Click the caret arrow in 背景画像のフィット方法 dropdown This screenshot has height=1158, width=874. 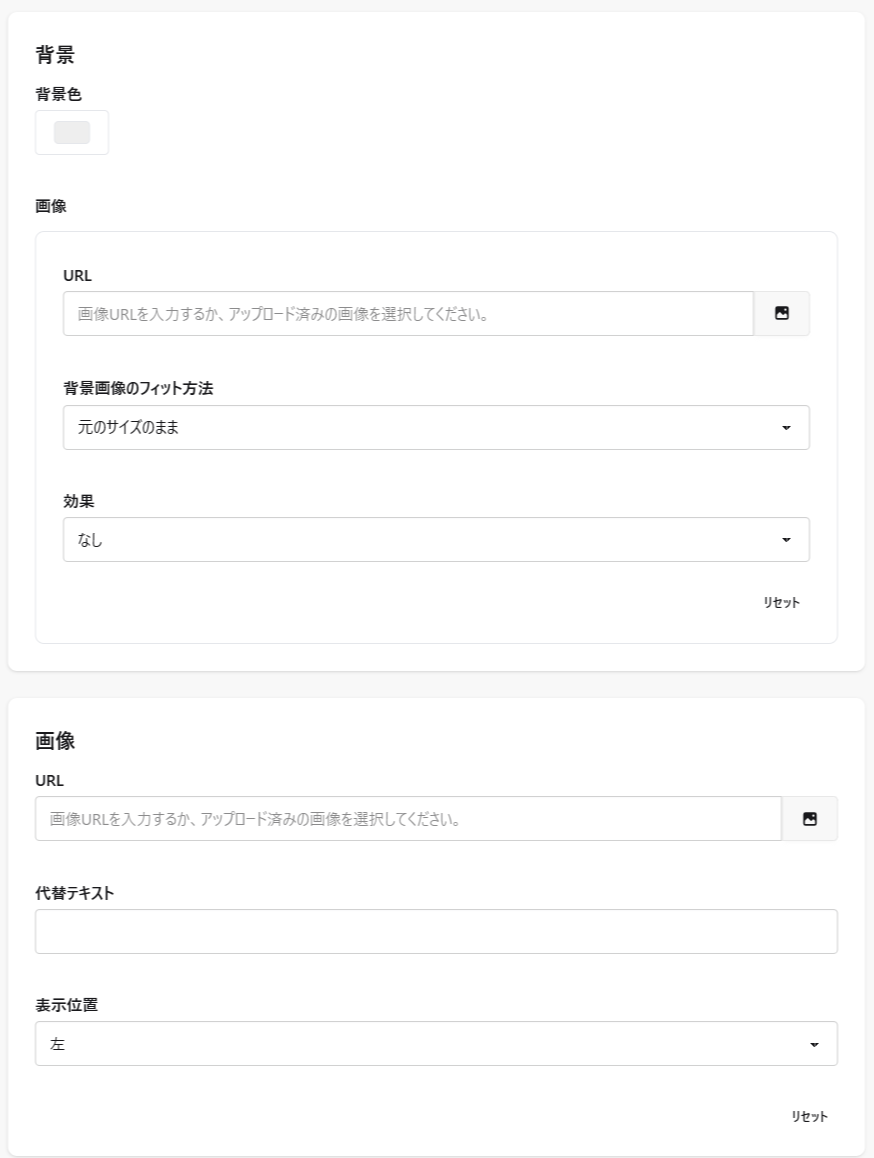(x=785, y=428)
